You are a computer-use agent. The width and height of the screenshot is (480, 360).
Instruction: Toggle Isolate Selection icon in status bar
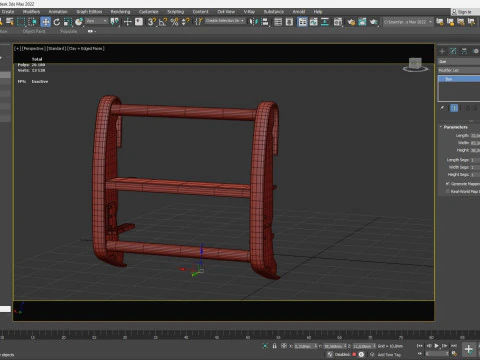[x=265, y=346]
